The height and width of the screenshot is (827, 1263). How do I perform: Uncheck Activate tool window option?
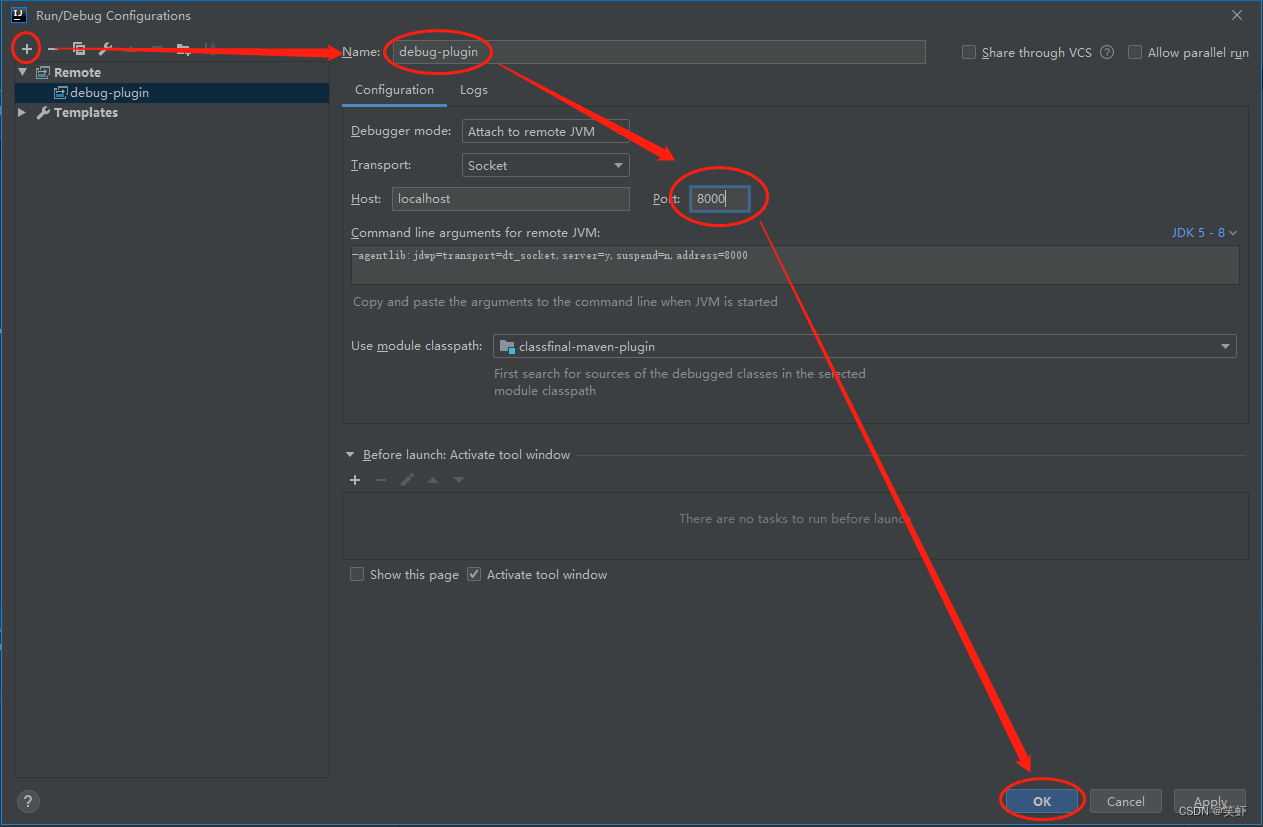click(474, 574)
